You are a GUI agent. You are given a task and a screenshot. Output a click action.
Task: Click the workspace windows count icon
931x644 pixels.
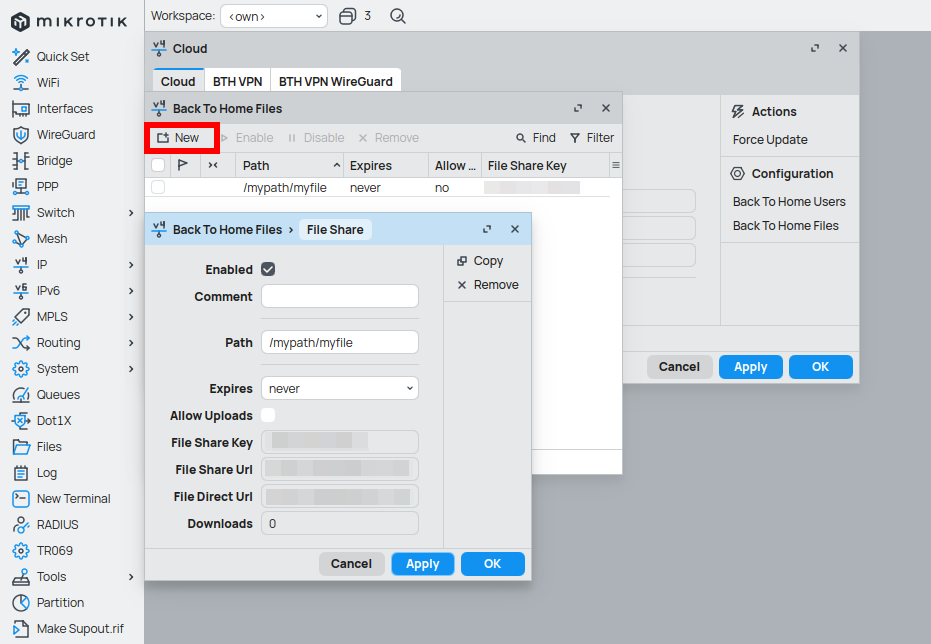click(347, 16)
